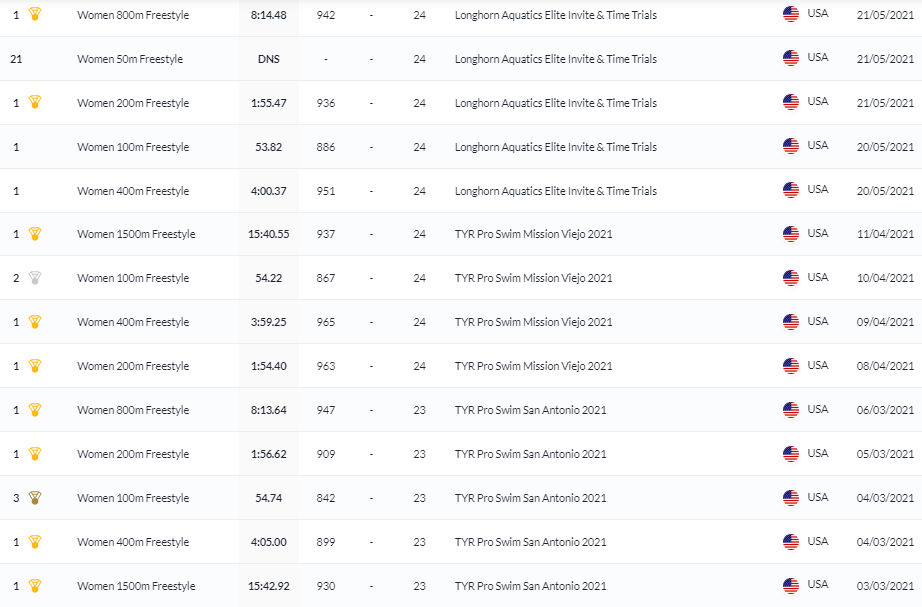Viewport: 922px width, 607px height.
Task: Open Longhorn Aquatics competition in 8:14.48 row
Action: point(555,15)
